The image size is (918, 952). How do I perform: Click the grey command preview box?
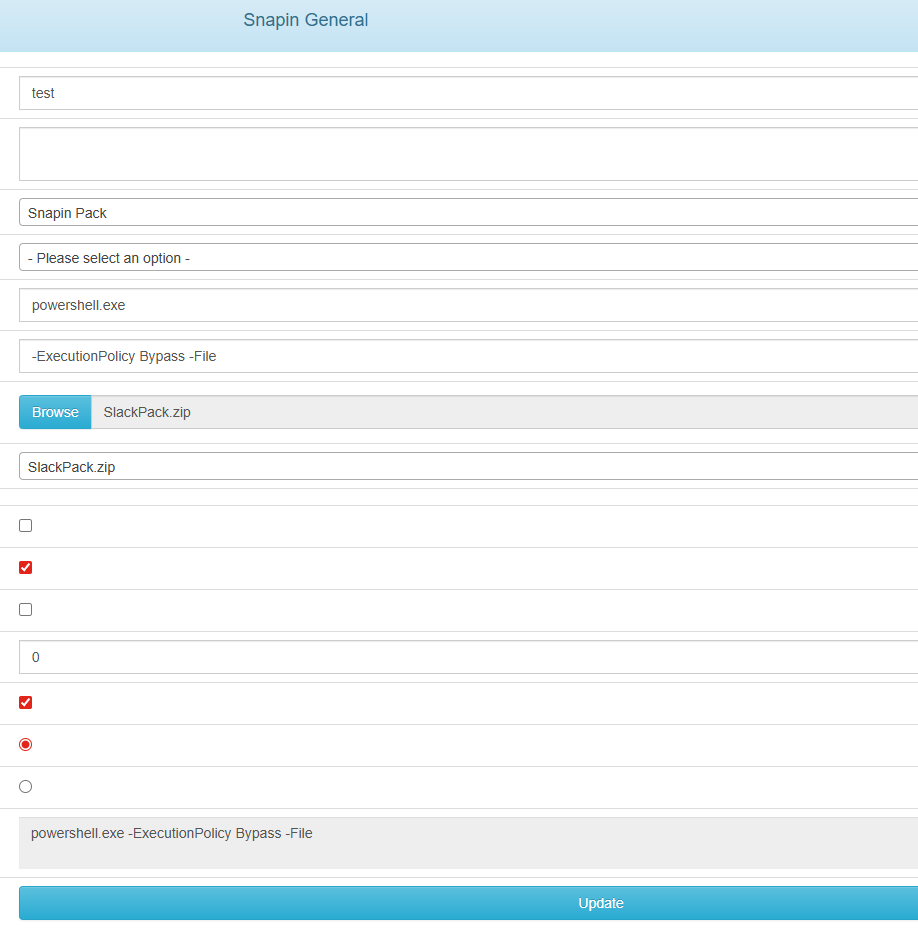[x=468, y=843]
